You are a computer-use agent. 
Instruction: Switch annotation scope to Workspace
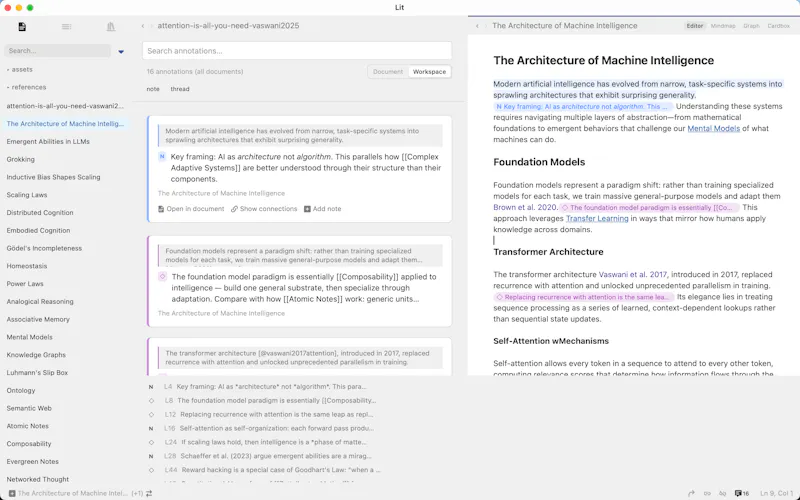[x=429, y=72]
